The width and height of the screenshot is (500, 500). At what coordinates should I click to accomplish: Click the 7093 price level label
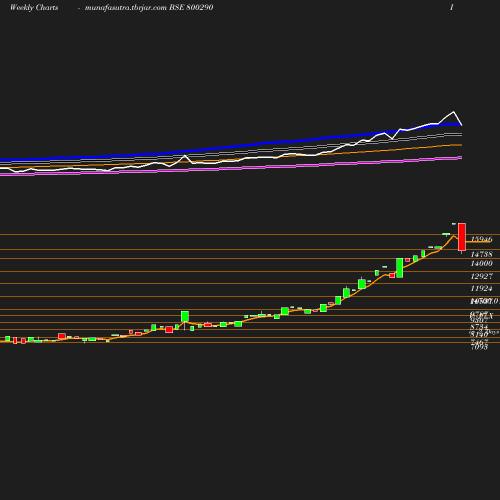(479, 347)
